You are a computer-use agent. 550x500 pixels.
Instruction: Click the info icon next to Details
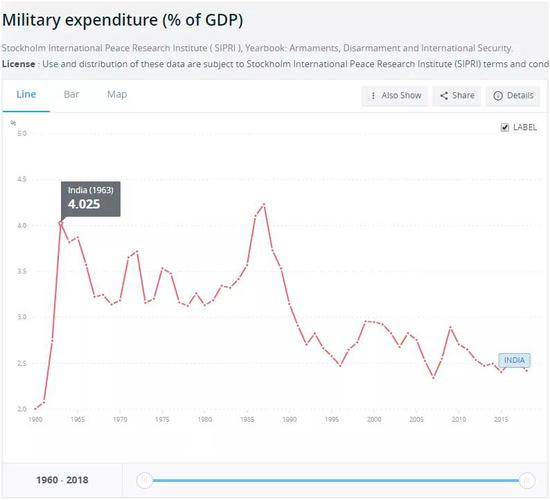click(x=498, y=96)
